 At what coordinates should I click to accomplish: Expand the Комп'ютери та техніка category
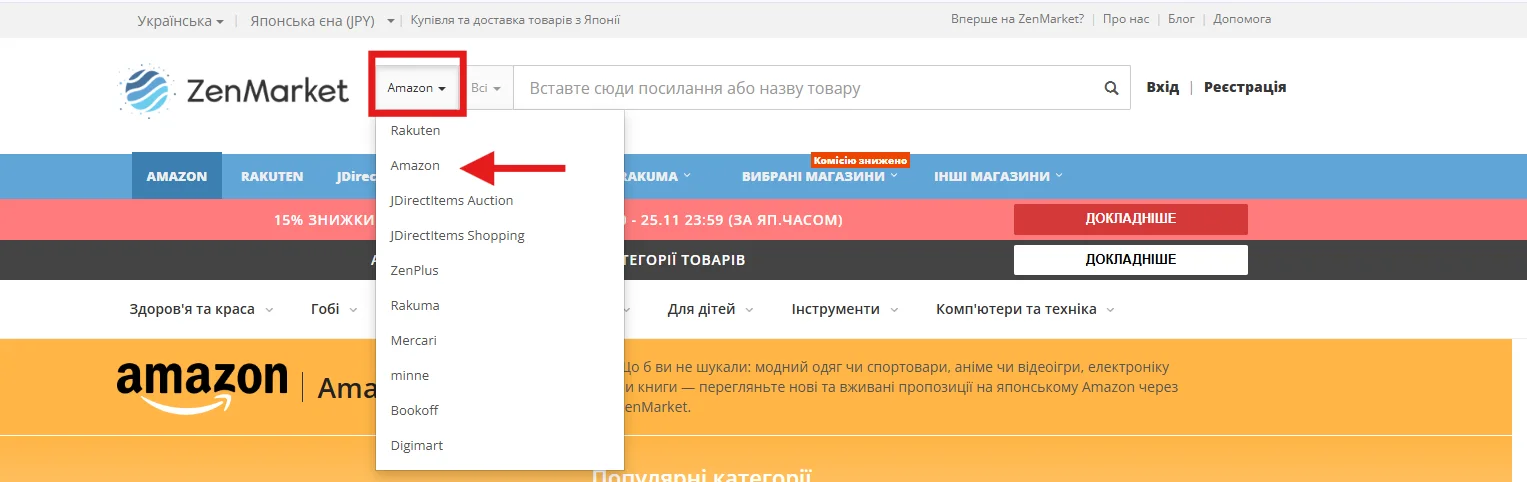(1025, 309)
